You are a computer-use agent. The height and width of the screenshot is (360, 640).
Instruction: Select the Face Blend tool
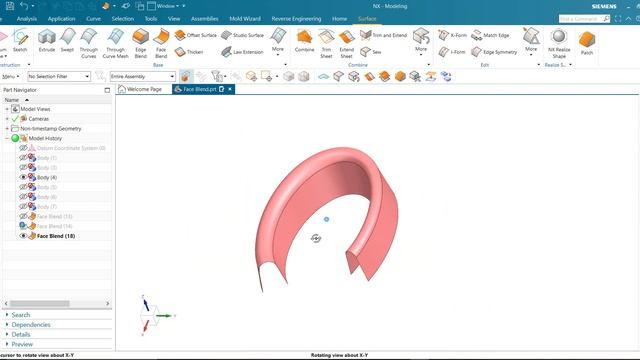(x=161, y=43)
